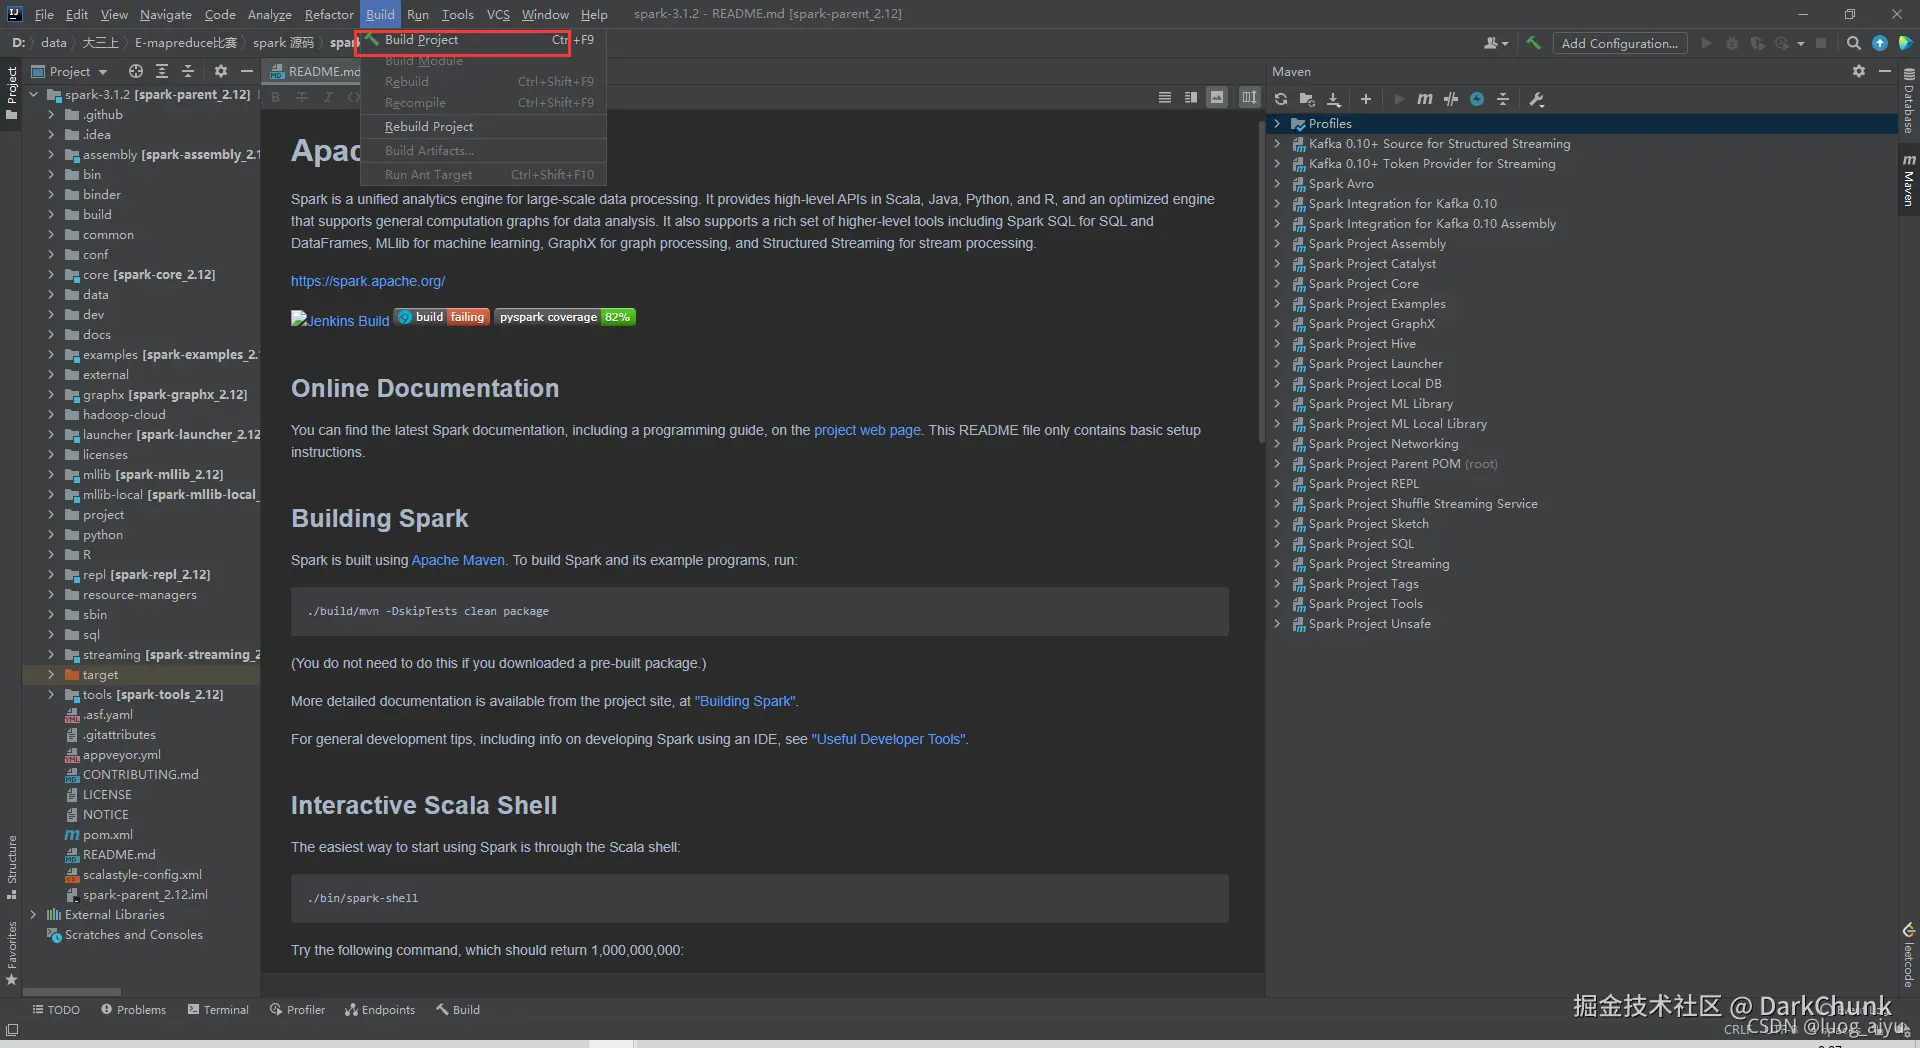Expand Profiles node in Maven panel

pyautogui.click(x=1277, y=124)
